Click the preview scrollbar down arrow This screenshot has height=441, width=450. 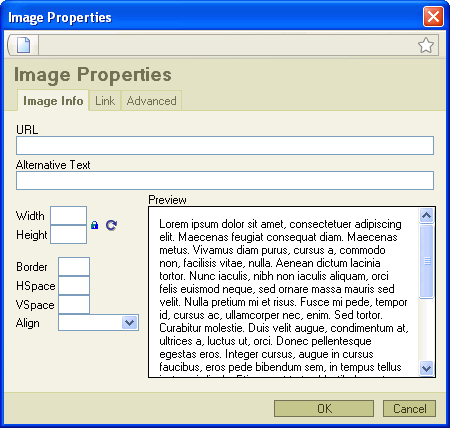click(426, 368)
